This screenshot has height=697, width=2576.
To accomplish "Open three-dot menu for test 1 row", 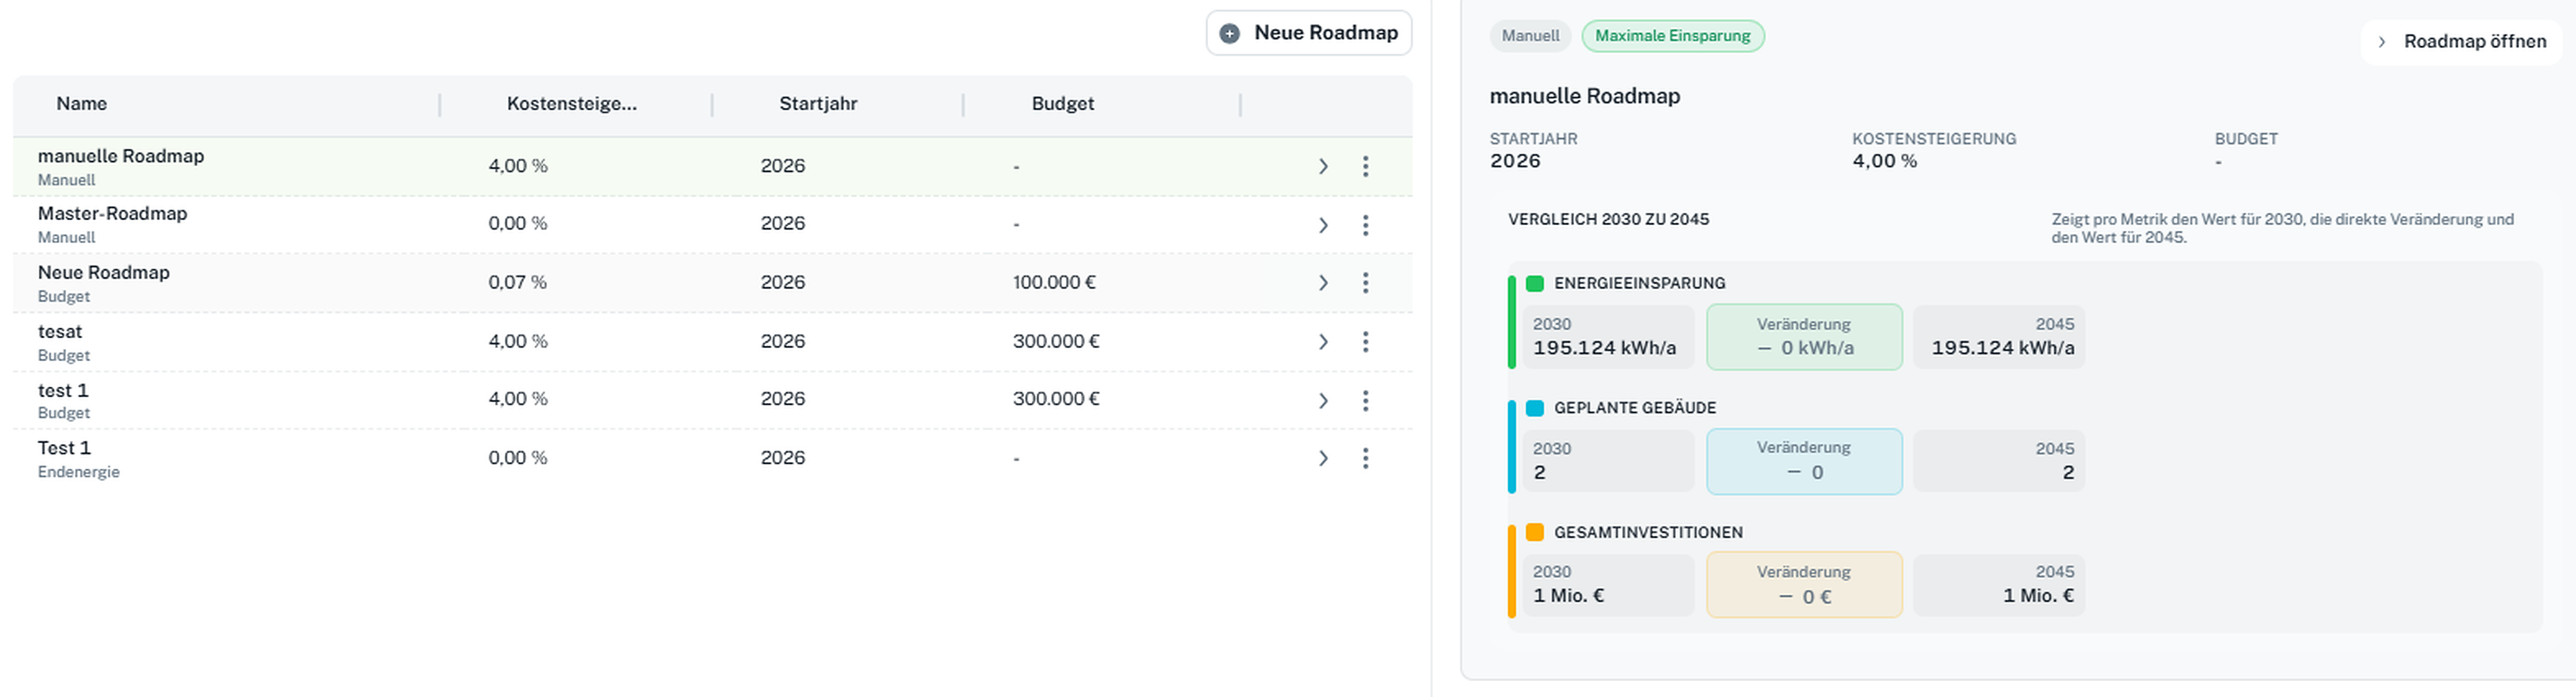I will [x=1365, y=400].
